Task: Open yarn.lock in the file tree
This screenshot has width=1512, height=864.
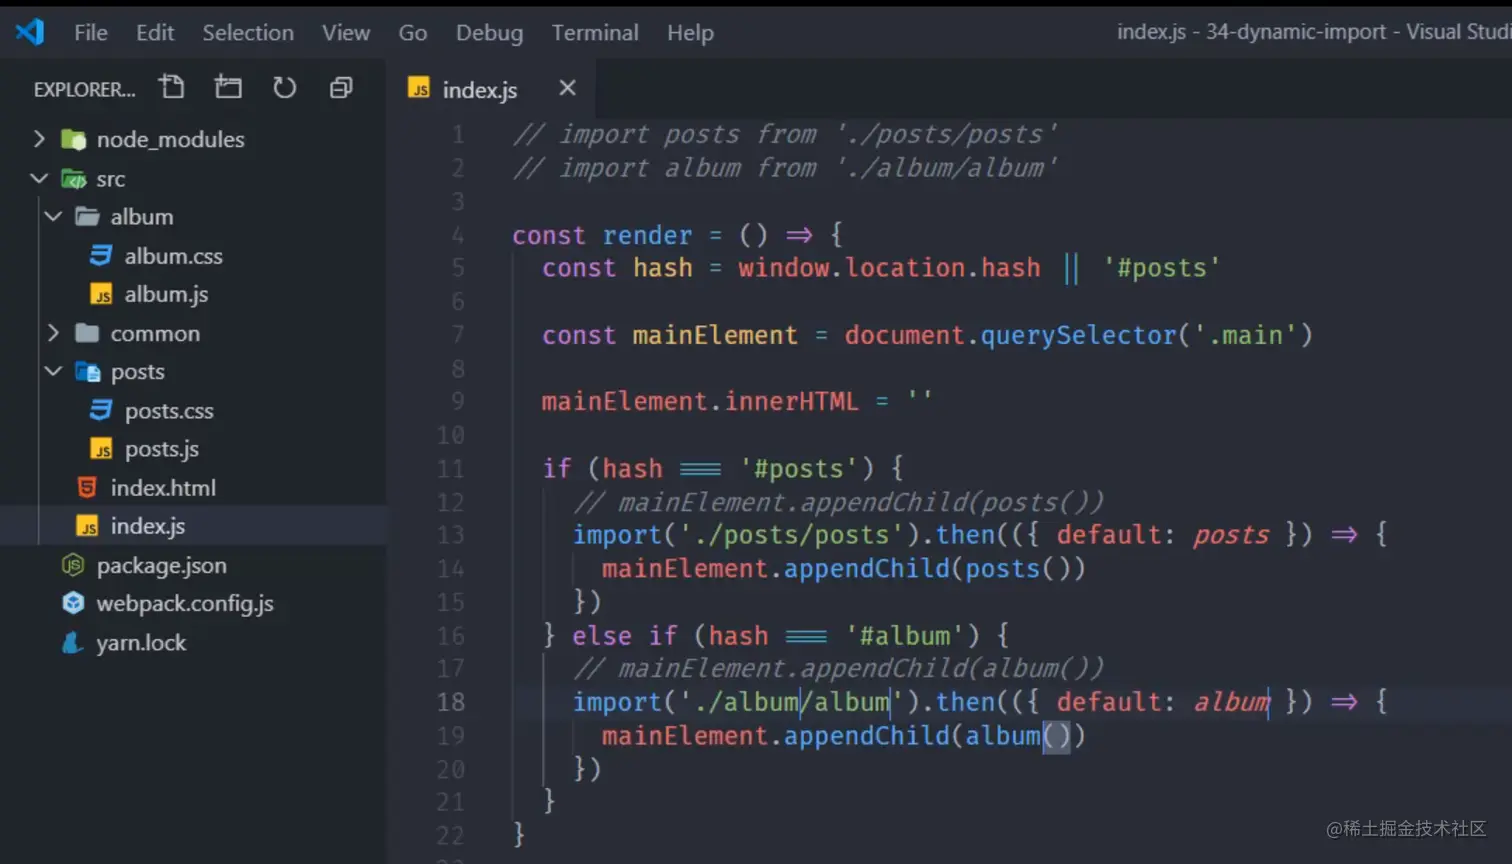Action: pyautogui.click(x=141, y=642)
